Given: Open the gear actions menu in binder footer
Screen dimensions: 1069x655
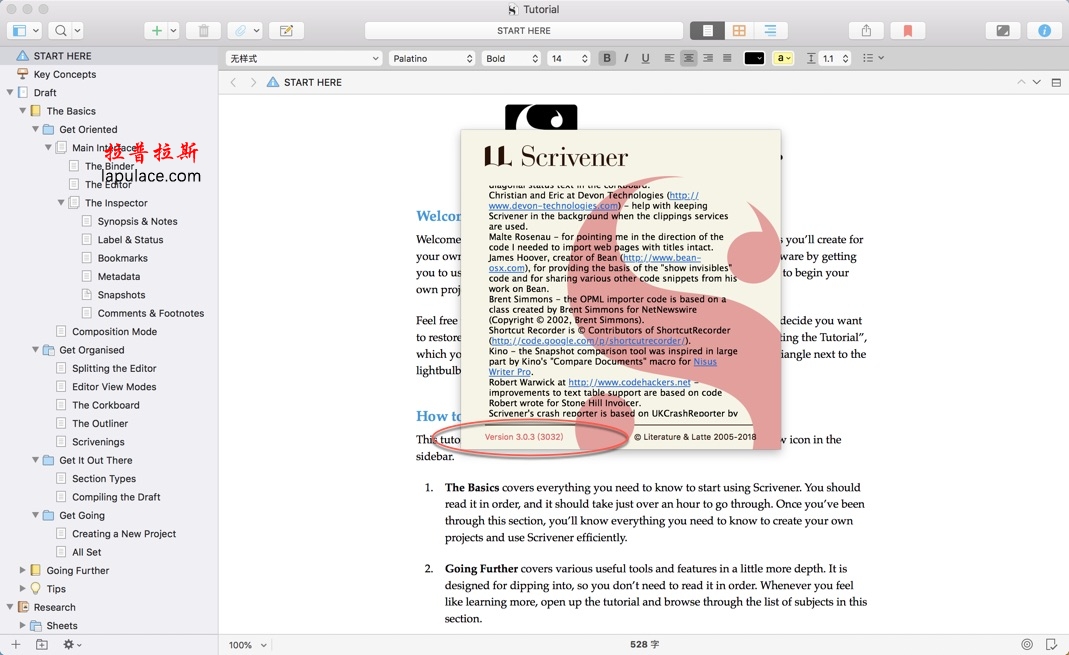Looking at the screenshot, I should coord(72,644).
